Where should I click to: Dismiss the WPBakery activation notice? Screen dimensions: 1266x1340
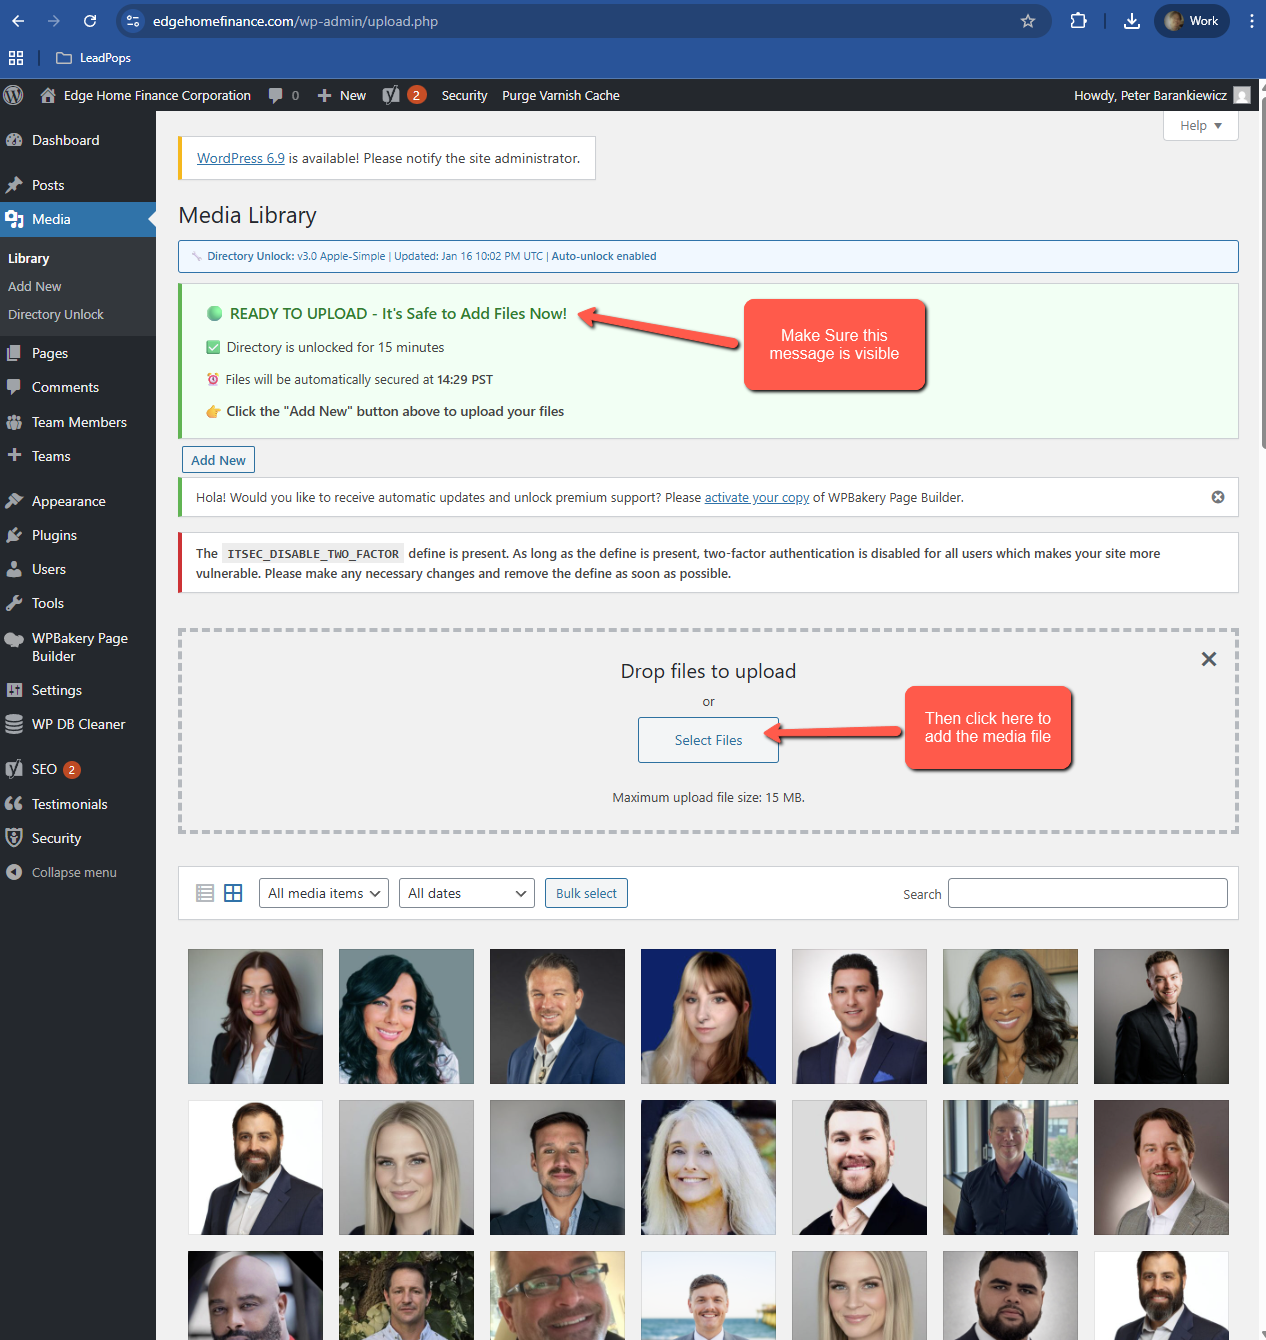point(1218,497)
